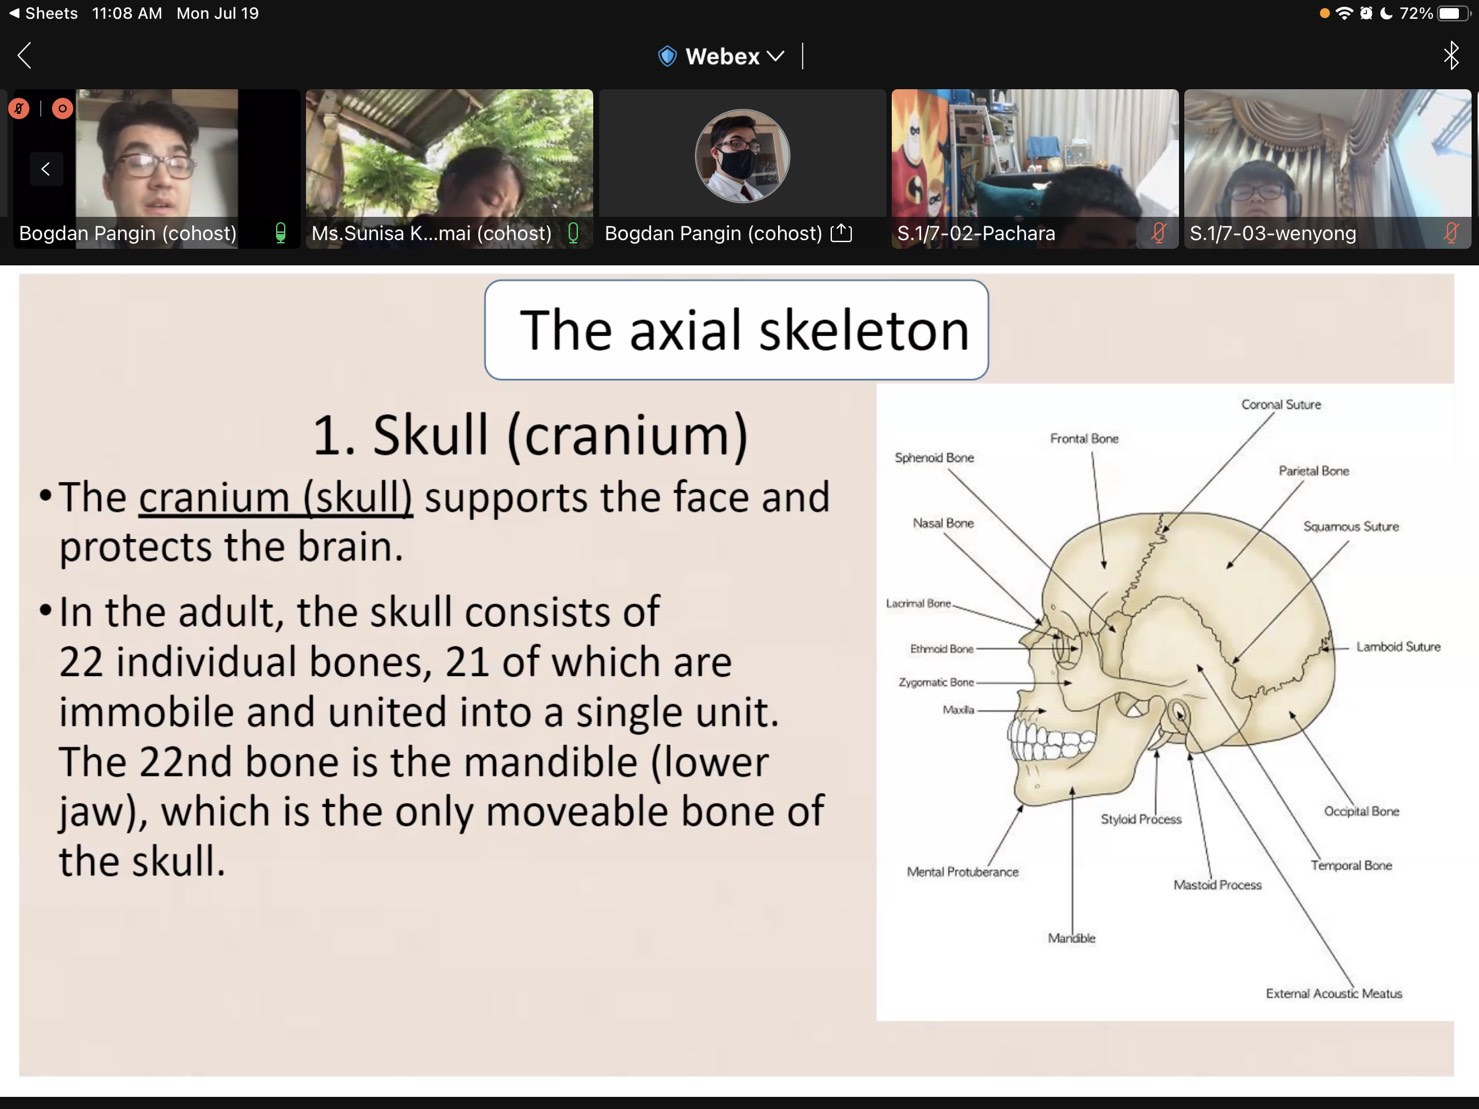Viewport: 1479px width, 1109px height.
Task: Tap the orange microphone-in-use dot
Action: (1324, 14)
